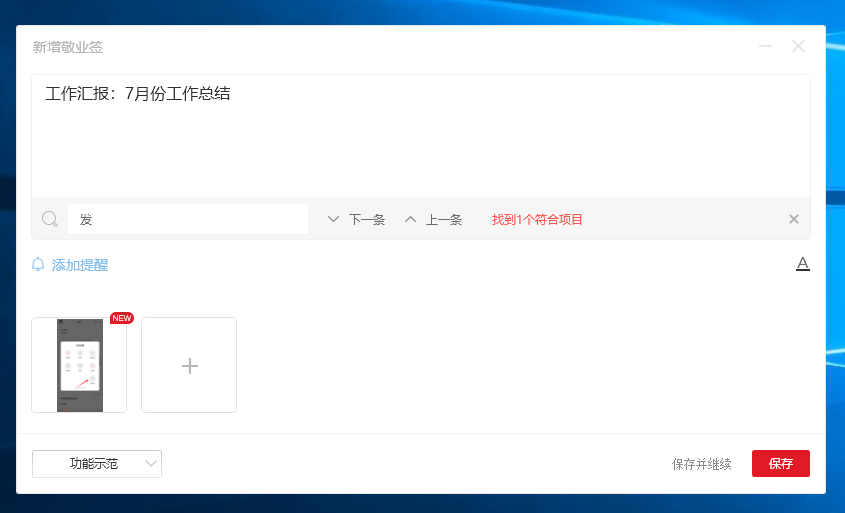Image resolution: width=845 pixels, height=513 pixels.
Task: Click 保存并继续 to save and continue
Action: [701, 464]
